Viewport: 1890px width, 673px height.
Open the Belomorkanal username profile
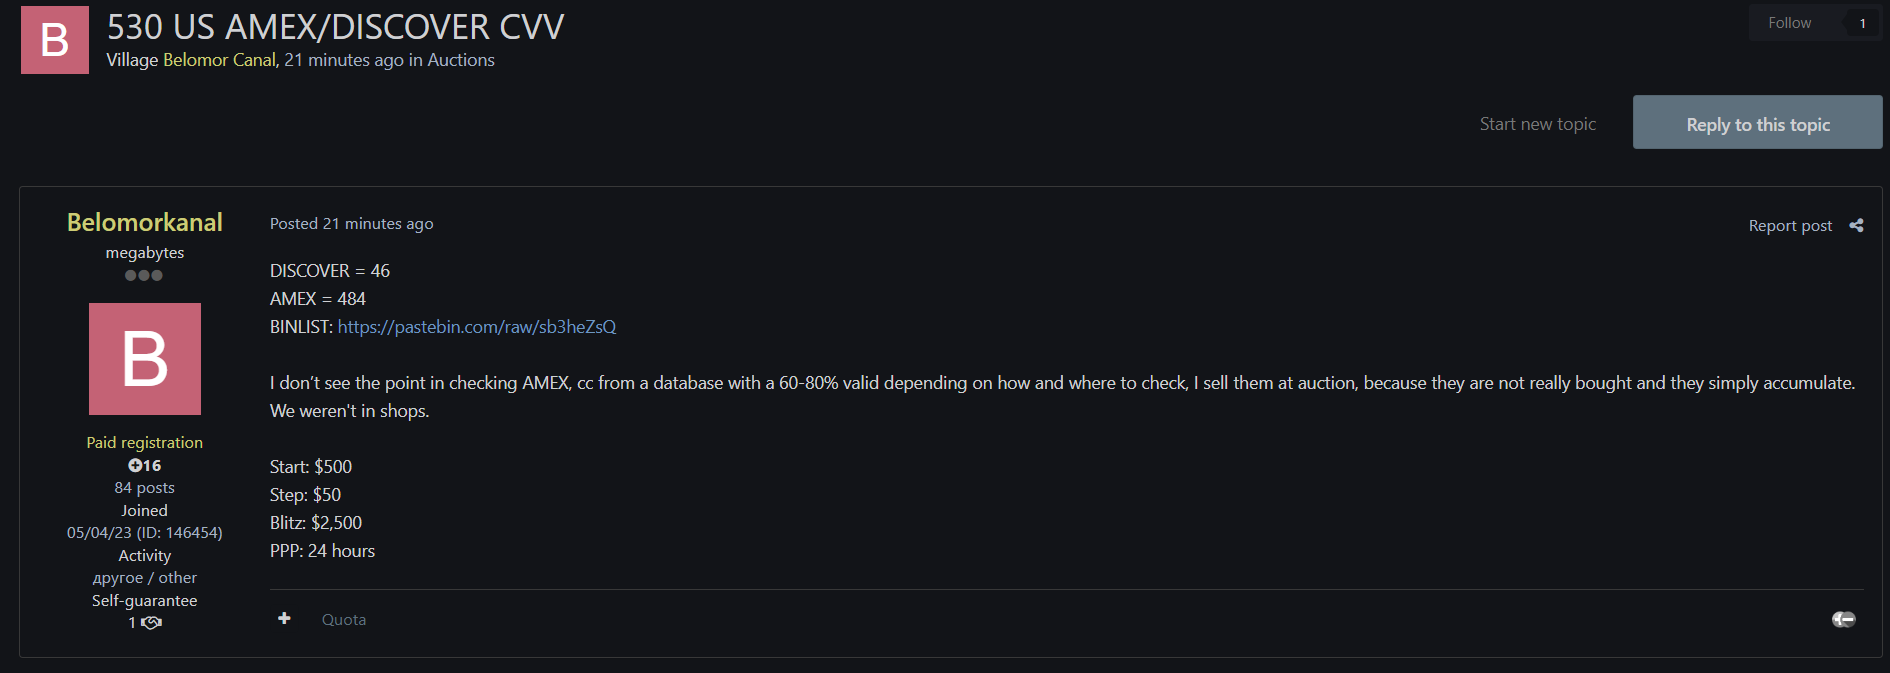tap(145, 222)
